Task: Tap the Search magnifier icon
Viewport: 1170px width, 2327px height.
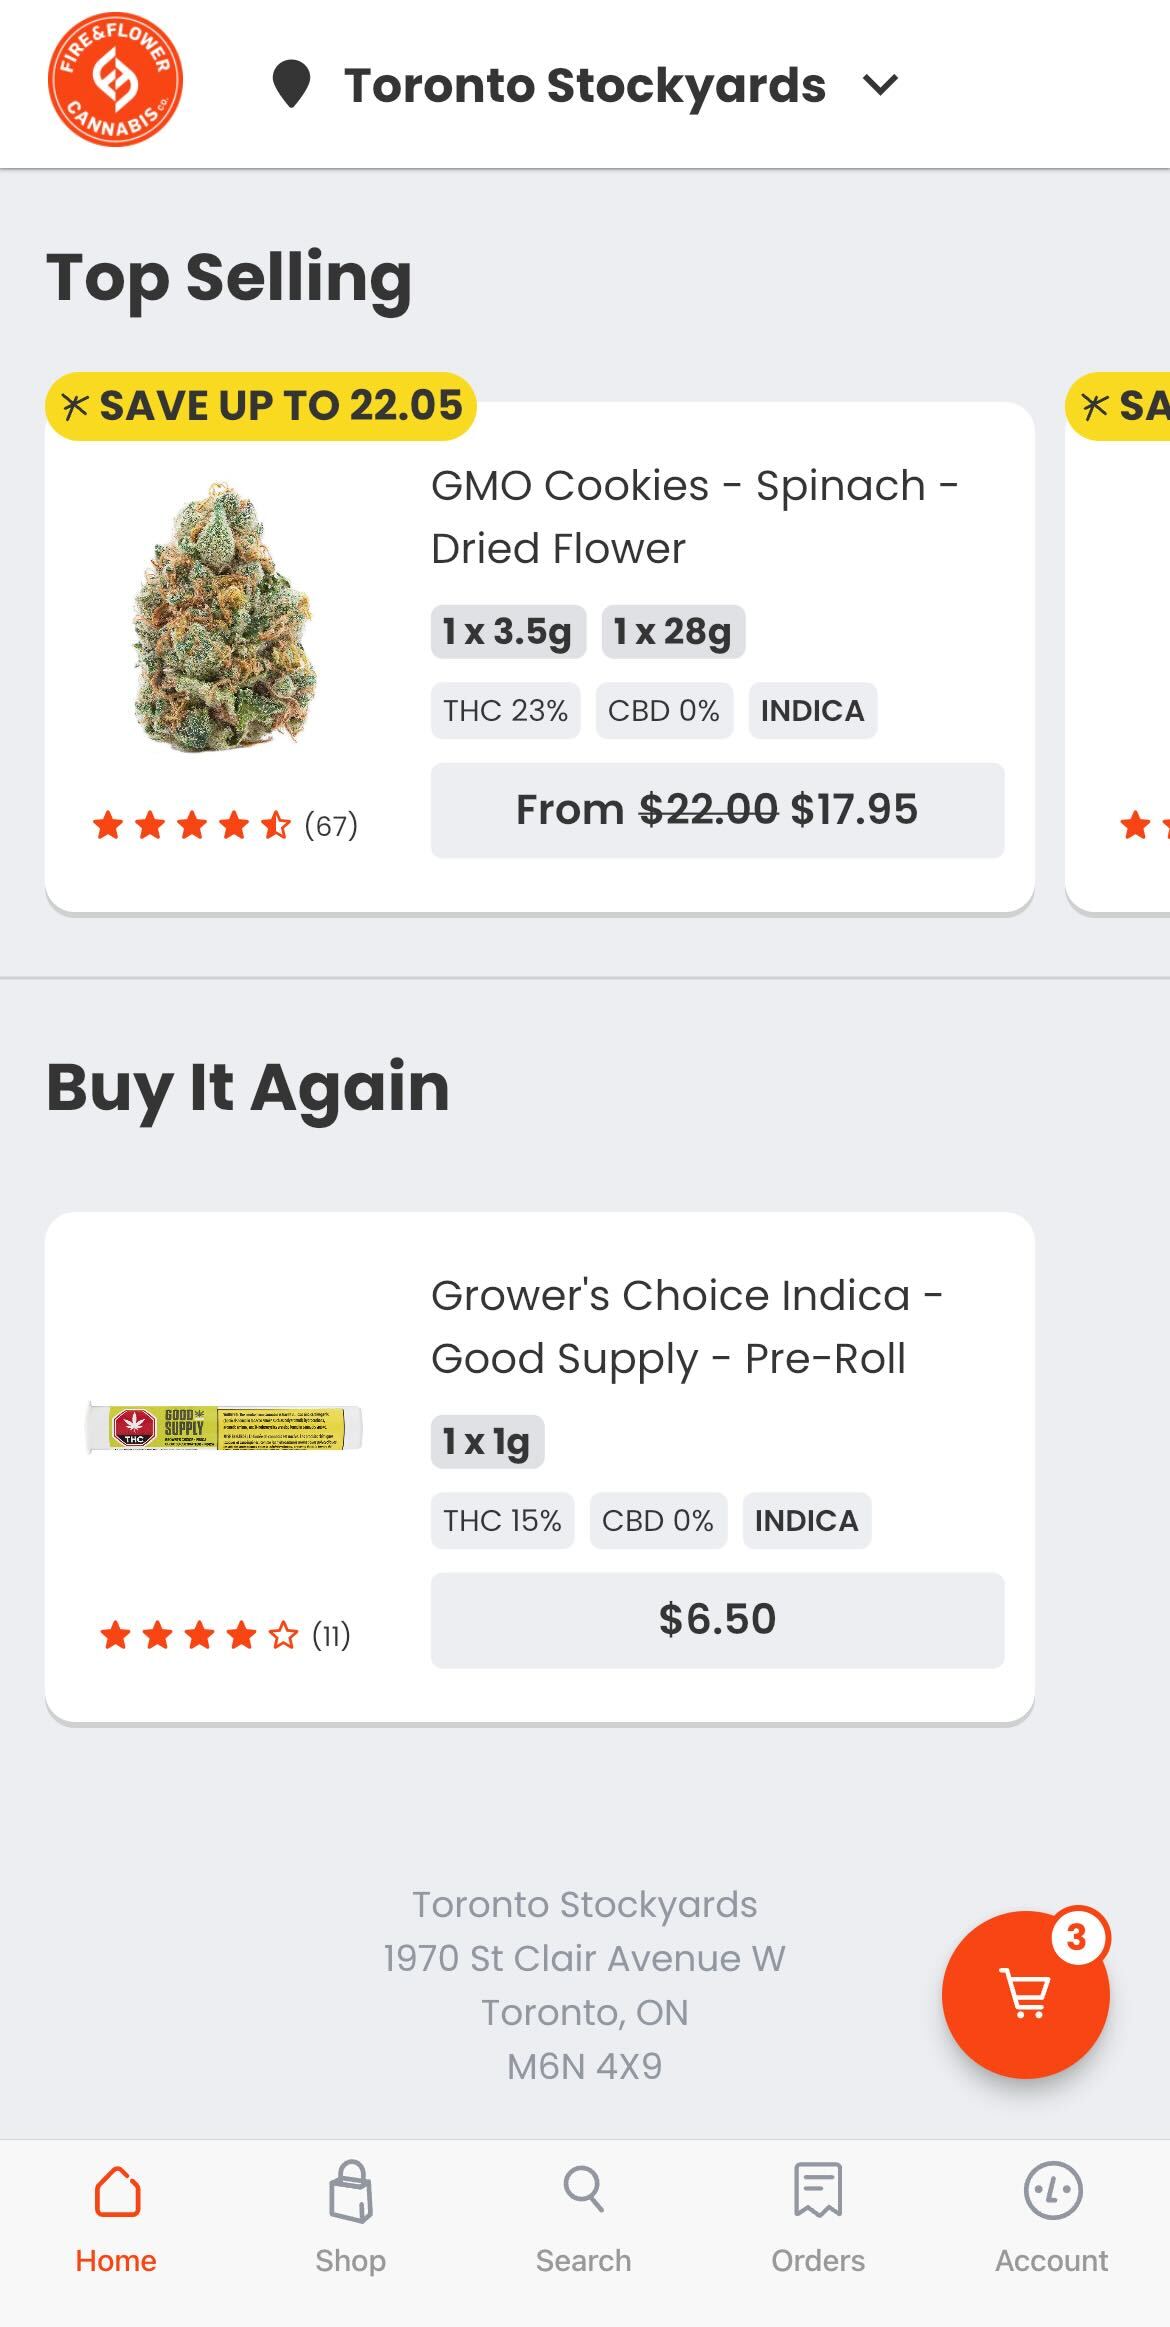Action: (x=584, y=2190)
